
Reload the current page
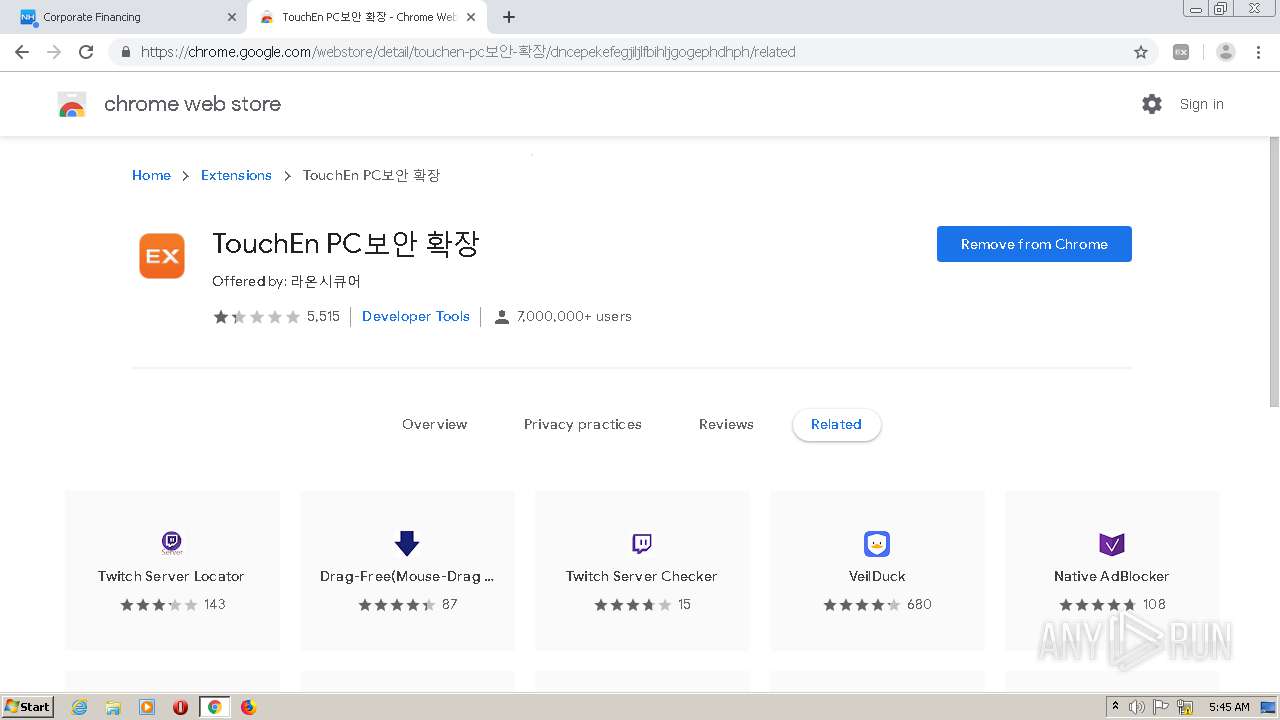86,52
